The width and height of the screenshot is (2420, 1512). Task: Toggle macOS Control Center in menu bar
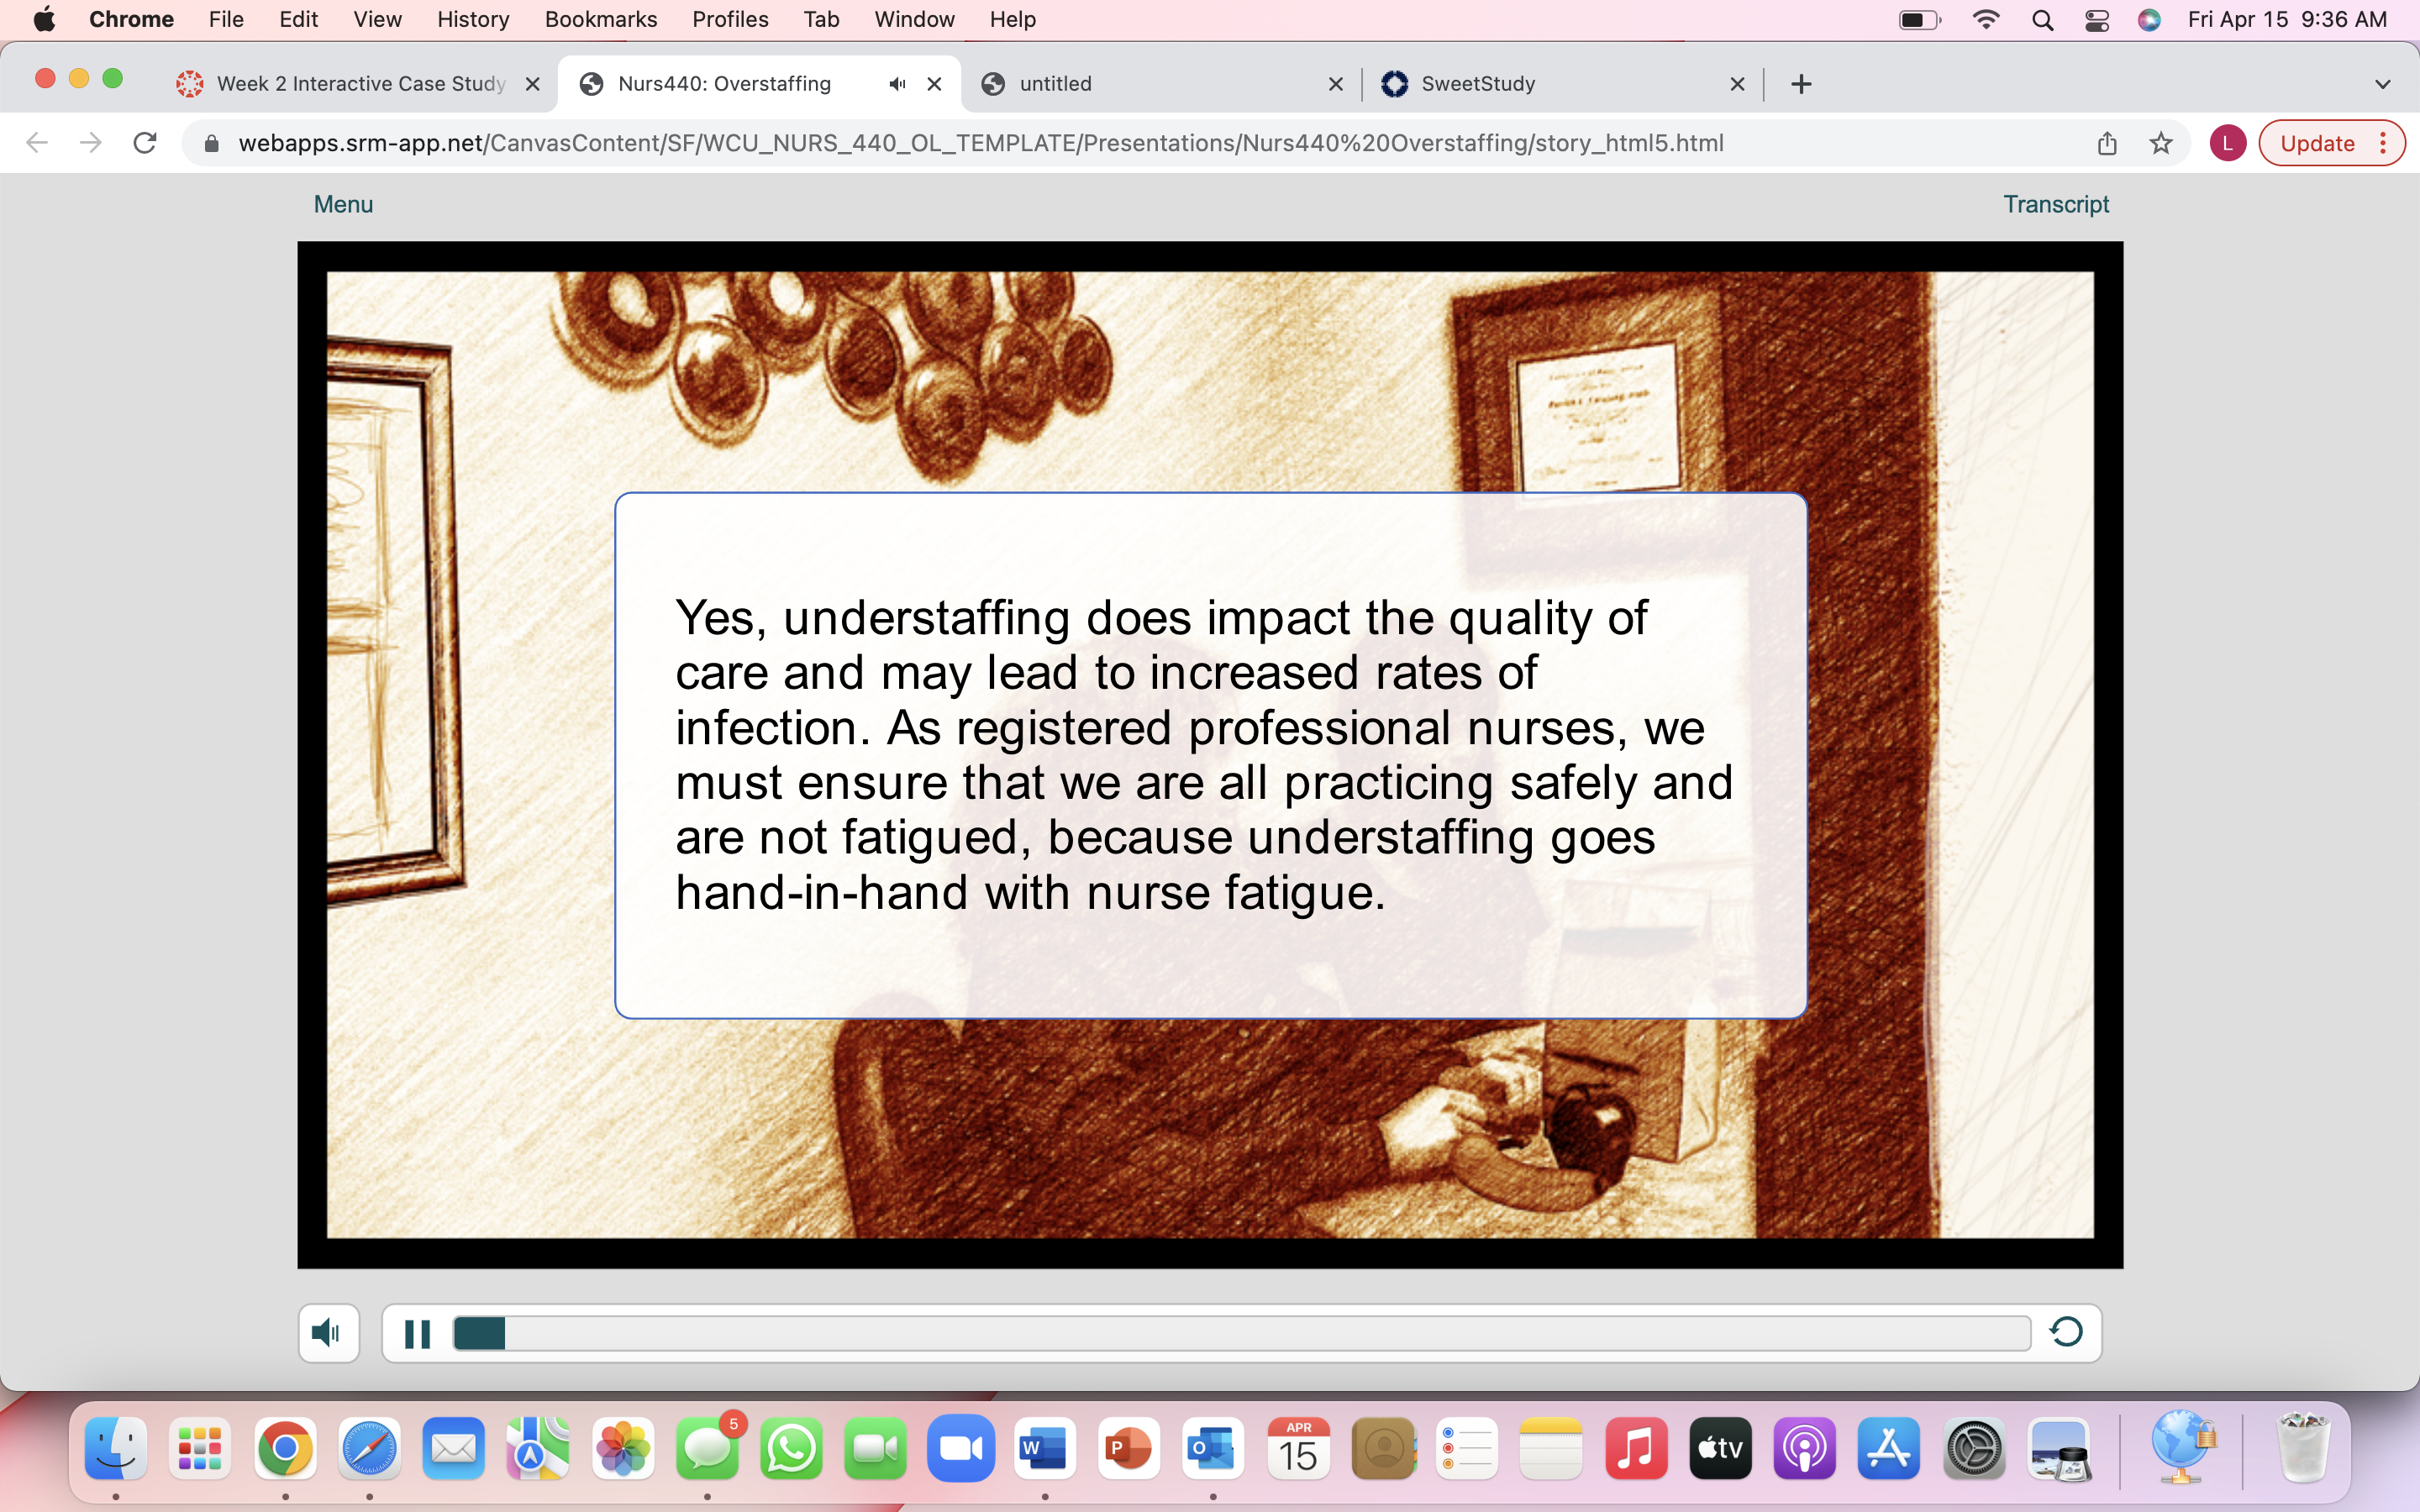[2096, 19]
